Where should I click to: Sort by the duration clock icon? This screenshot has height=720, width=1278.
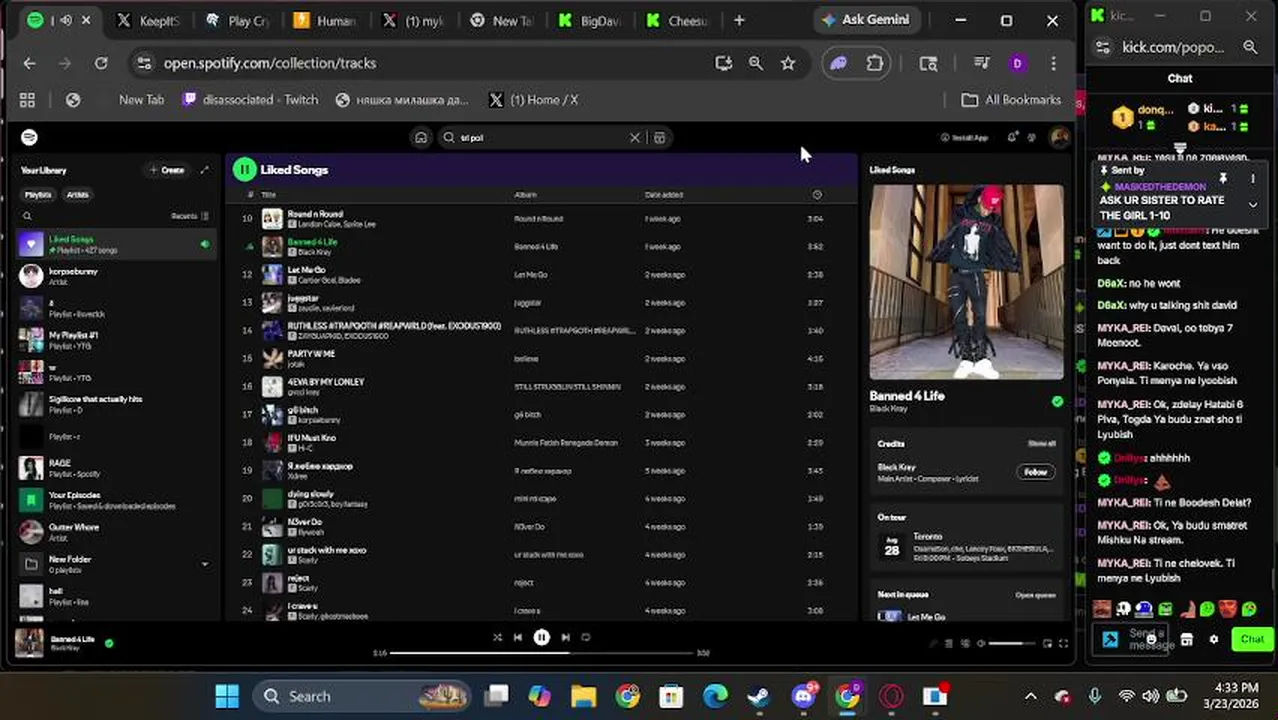tap(817, 195)
